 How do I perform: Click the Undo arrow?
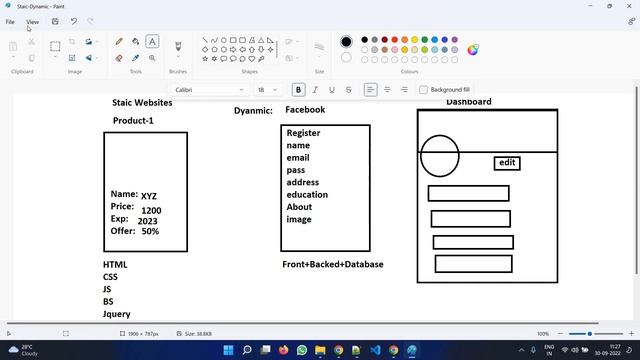[x=73, y=22]
